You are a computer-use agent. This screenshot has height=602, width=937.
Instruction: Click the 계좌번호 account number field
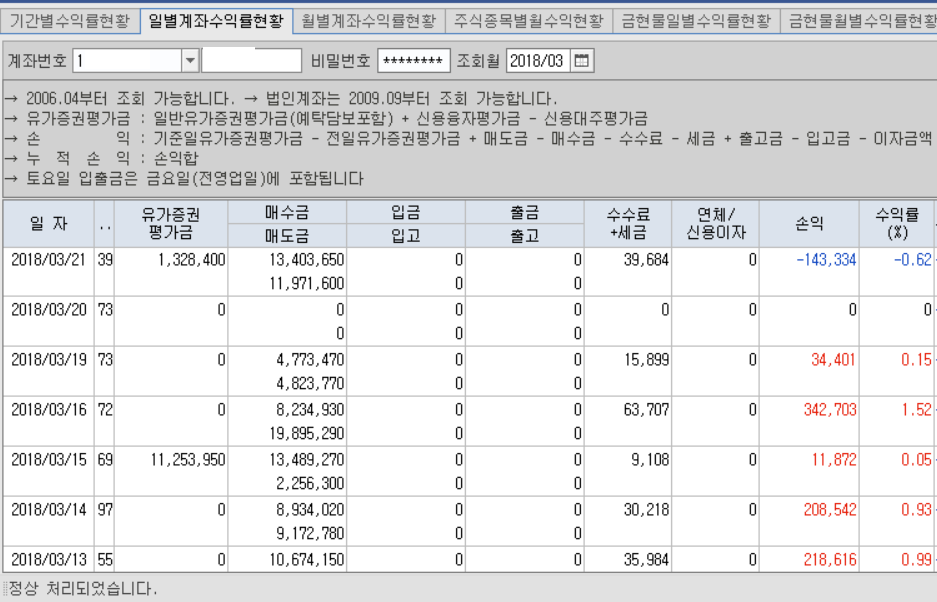[x=126, y=61]
